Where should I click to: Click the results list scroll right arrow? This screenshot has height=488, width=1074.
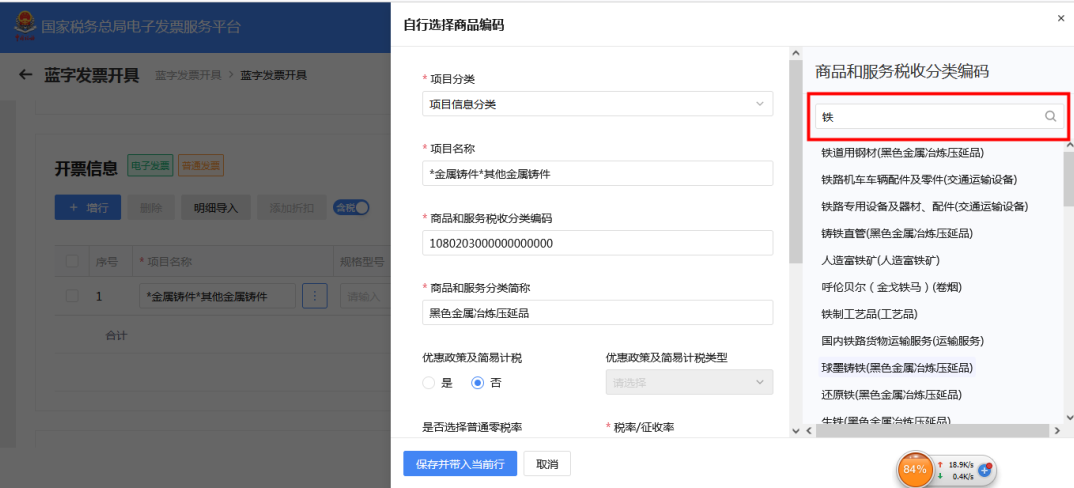pos(1057,430)
